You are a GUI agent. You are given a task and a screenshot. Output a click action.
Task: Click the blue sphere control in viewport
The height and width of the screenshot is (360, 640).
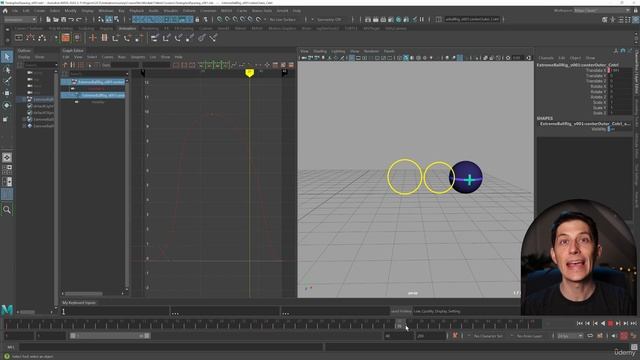click(x=466, y=177)
